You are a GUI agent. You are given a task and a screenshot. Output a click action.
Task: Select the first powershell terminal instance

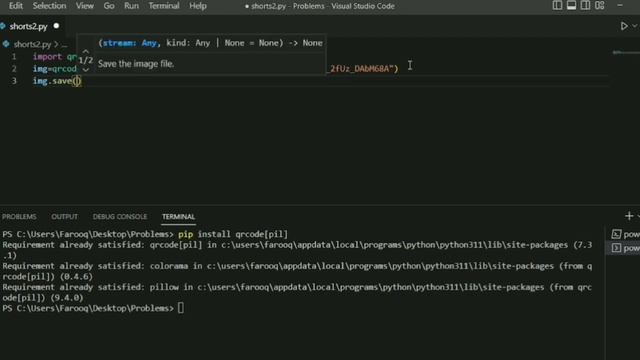click(625, 234)
